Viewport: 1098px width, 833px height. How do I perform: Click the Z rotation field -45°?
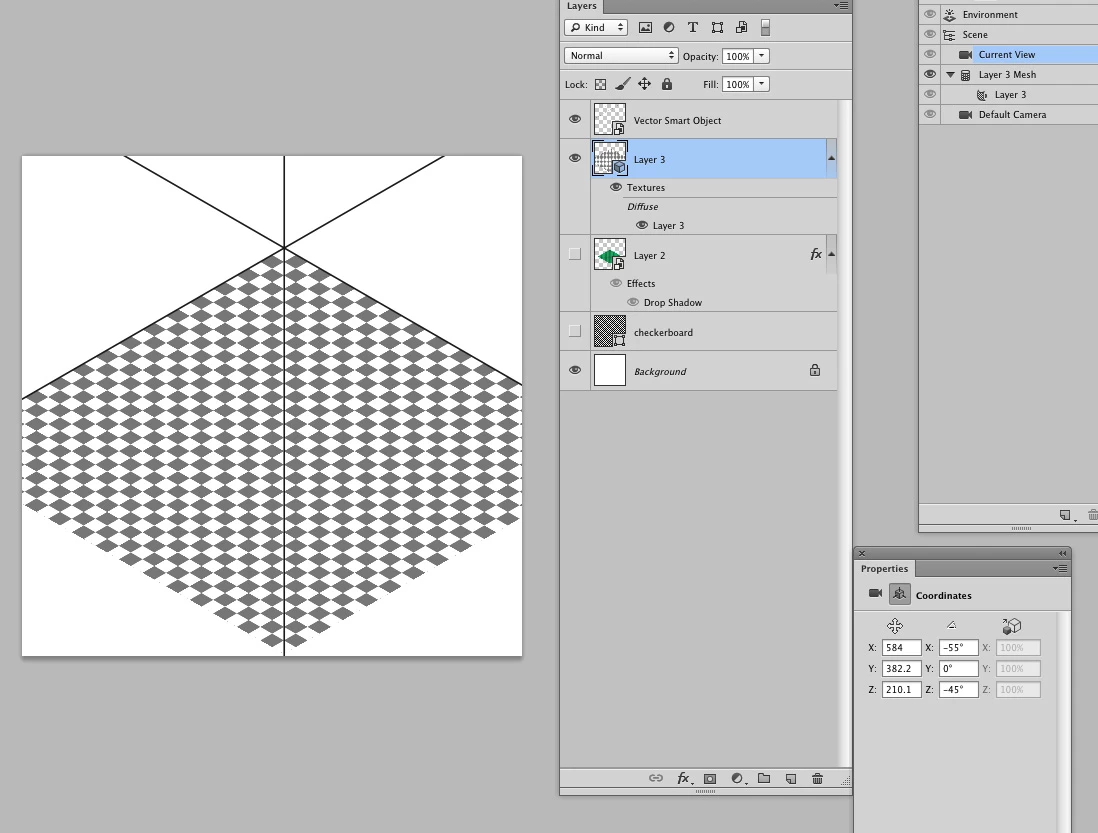tap(959, 690)
